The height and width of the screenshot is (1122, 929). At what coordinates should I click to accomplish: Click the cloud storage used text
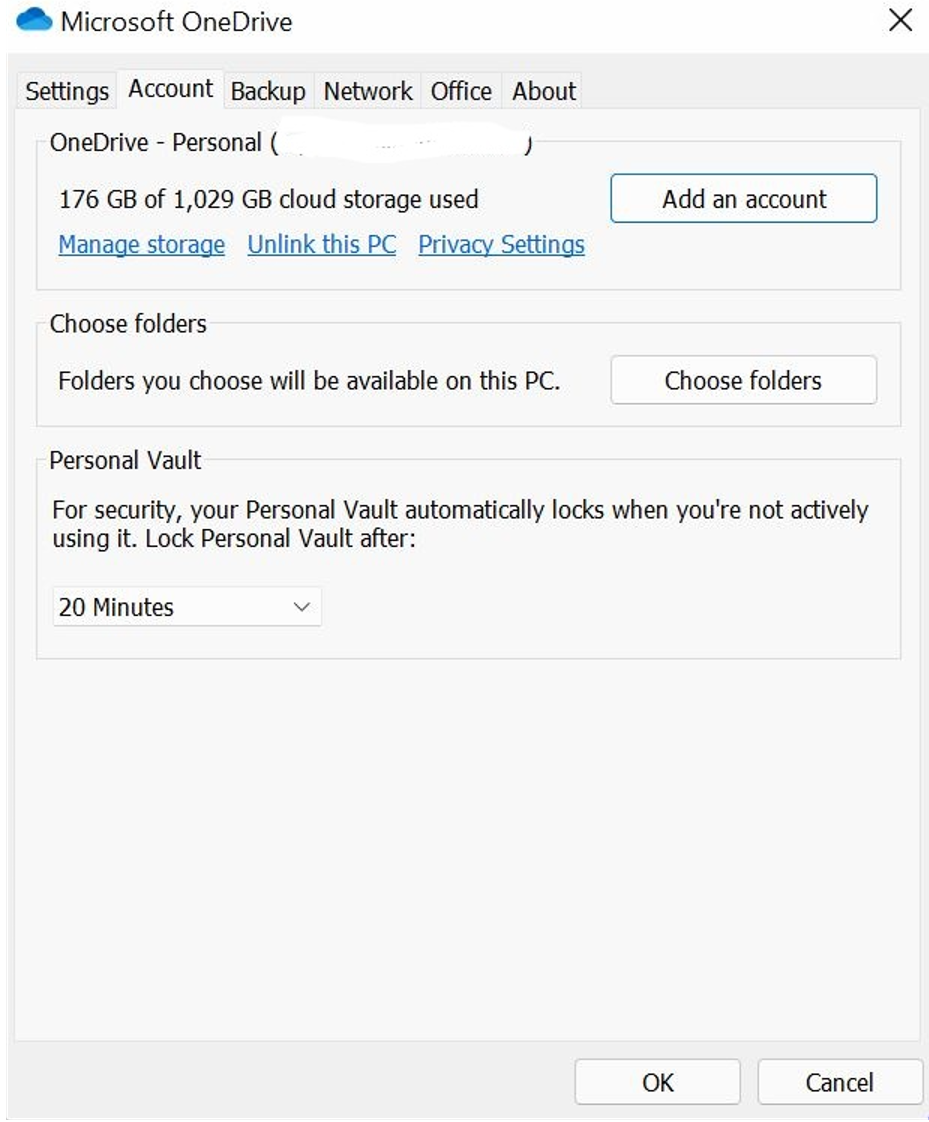pyautogui.click(x=268, y=199)
